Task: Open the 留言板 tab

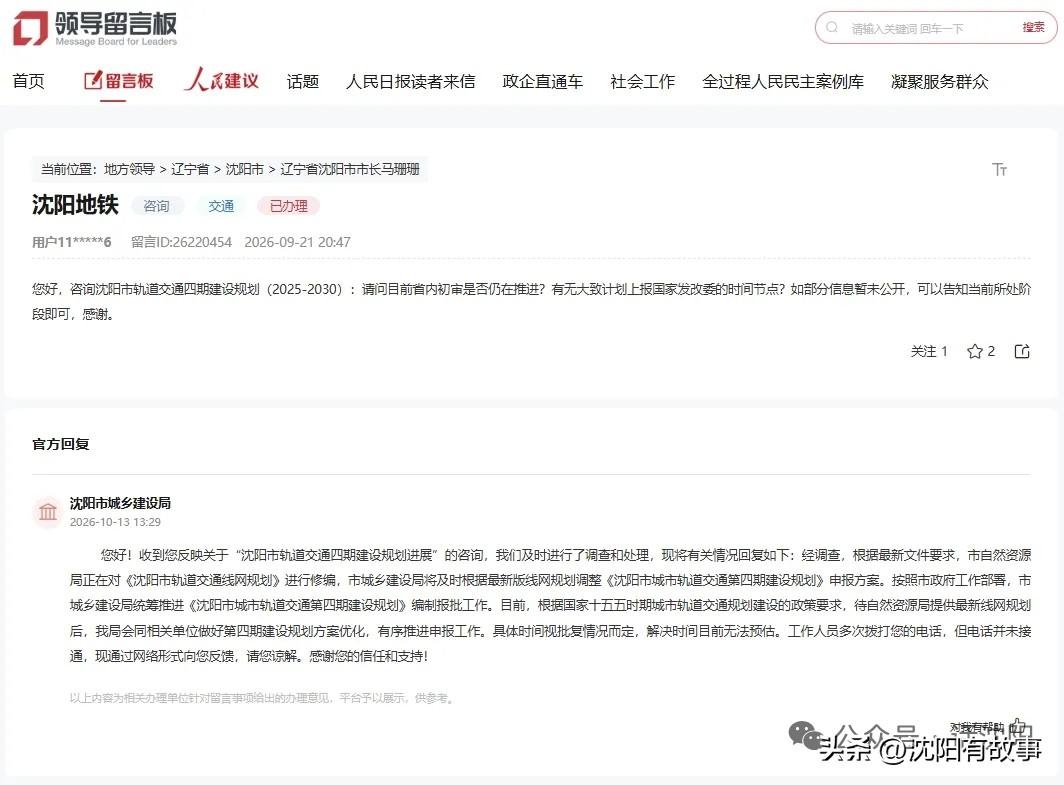Action: 118,81
